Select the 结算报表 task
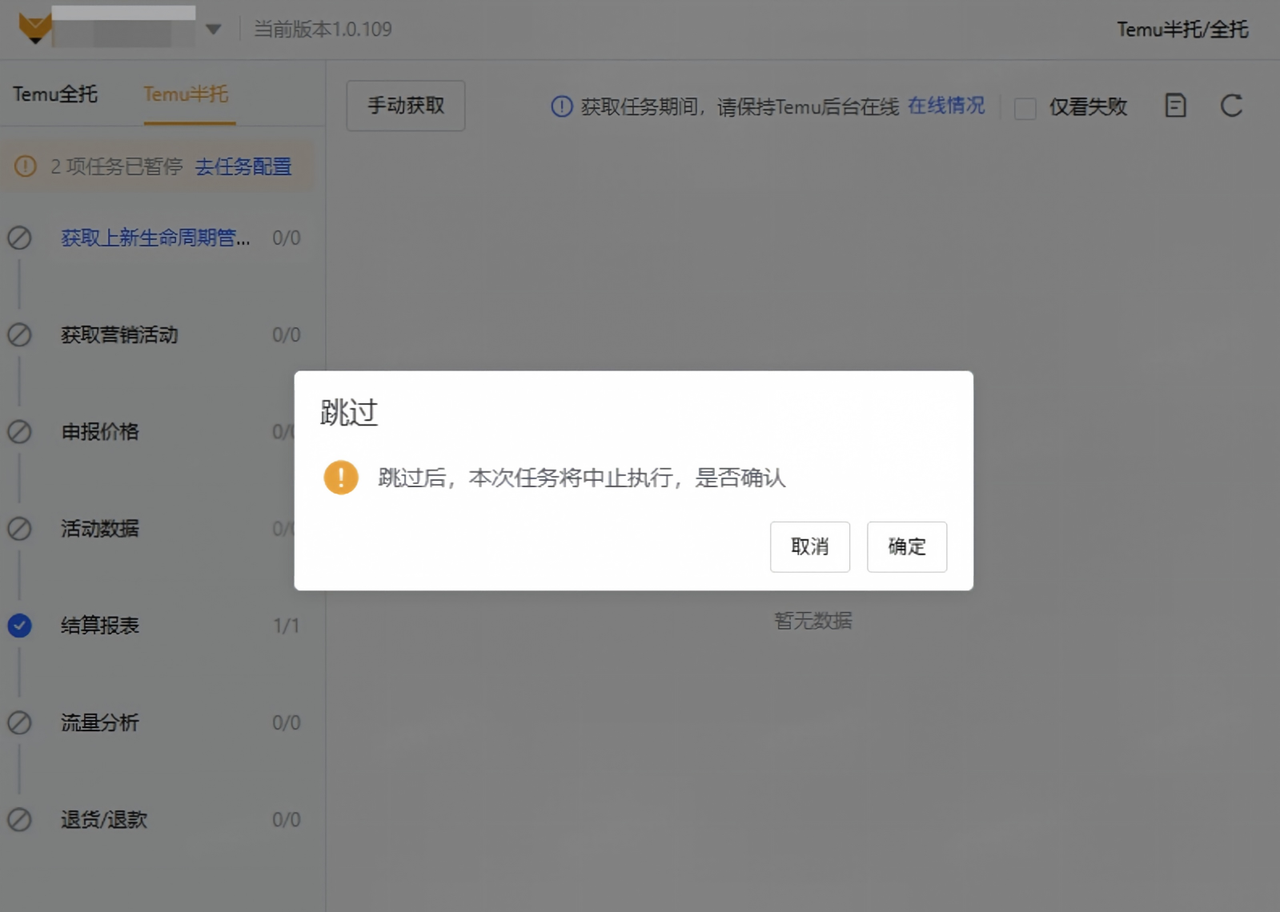The width and height of the screenshot is (1280, 912). point(100,626)
